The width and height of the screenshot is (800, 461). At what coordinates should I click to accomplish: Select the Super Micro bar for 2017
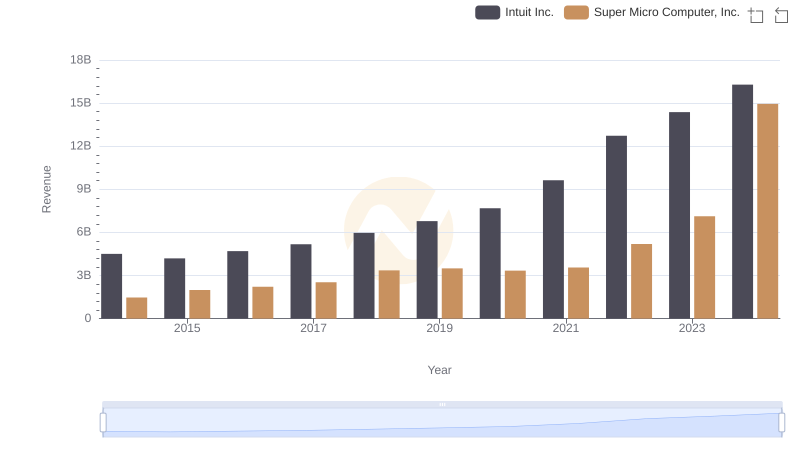[x=326, y=300]
